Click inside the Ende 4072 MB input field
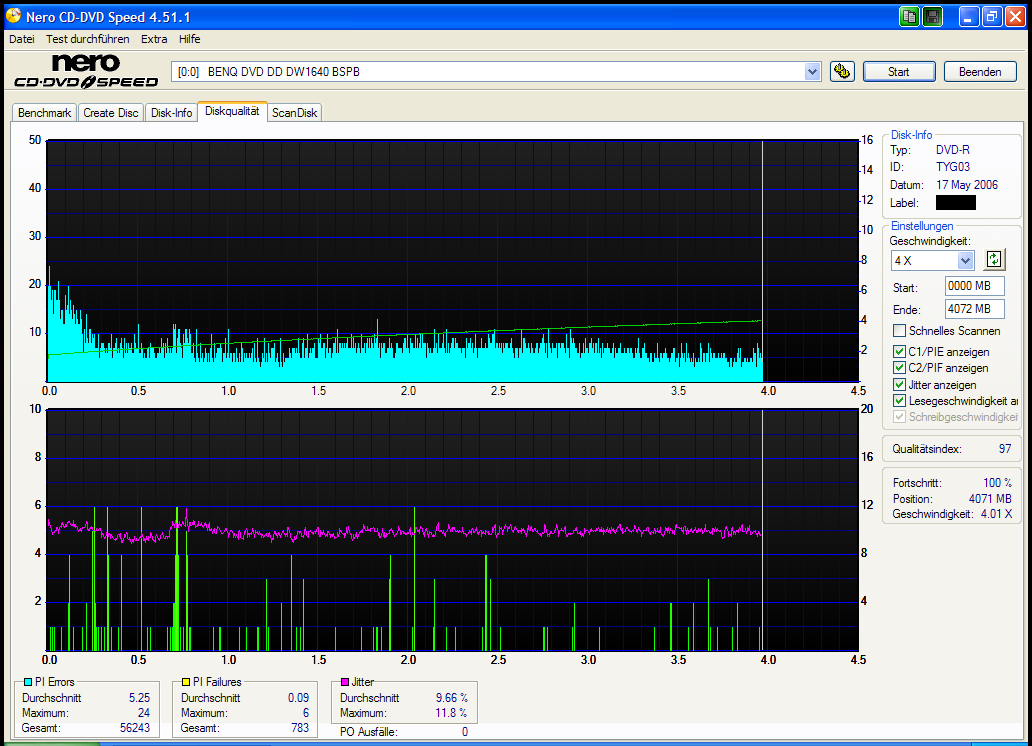The height and width of the screenshot is (746, 1032). click(x=974, y=308)
